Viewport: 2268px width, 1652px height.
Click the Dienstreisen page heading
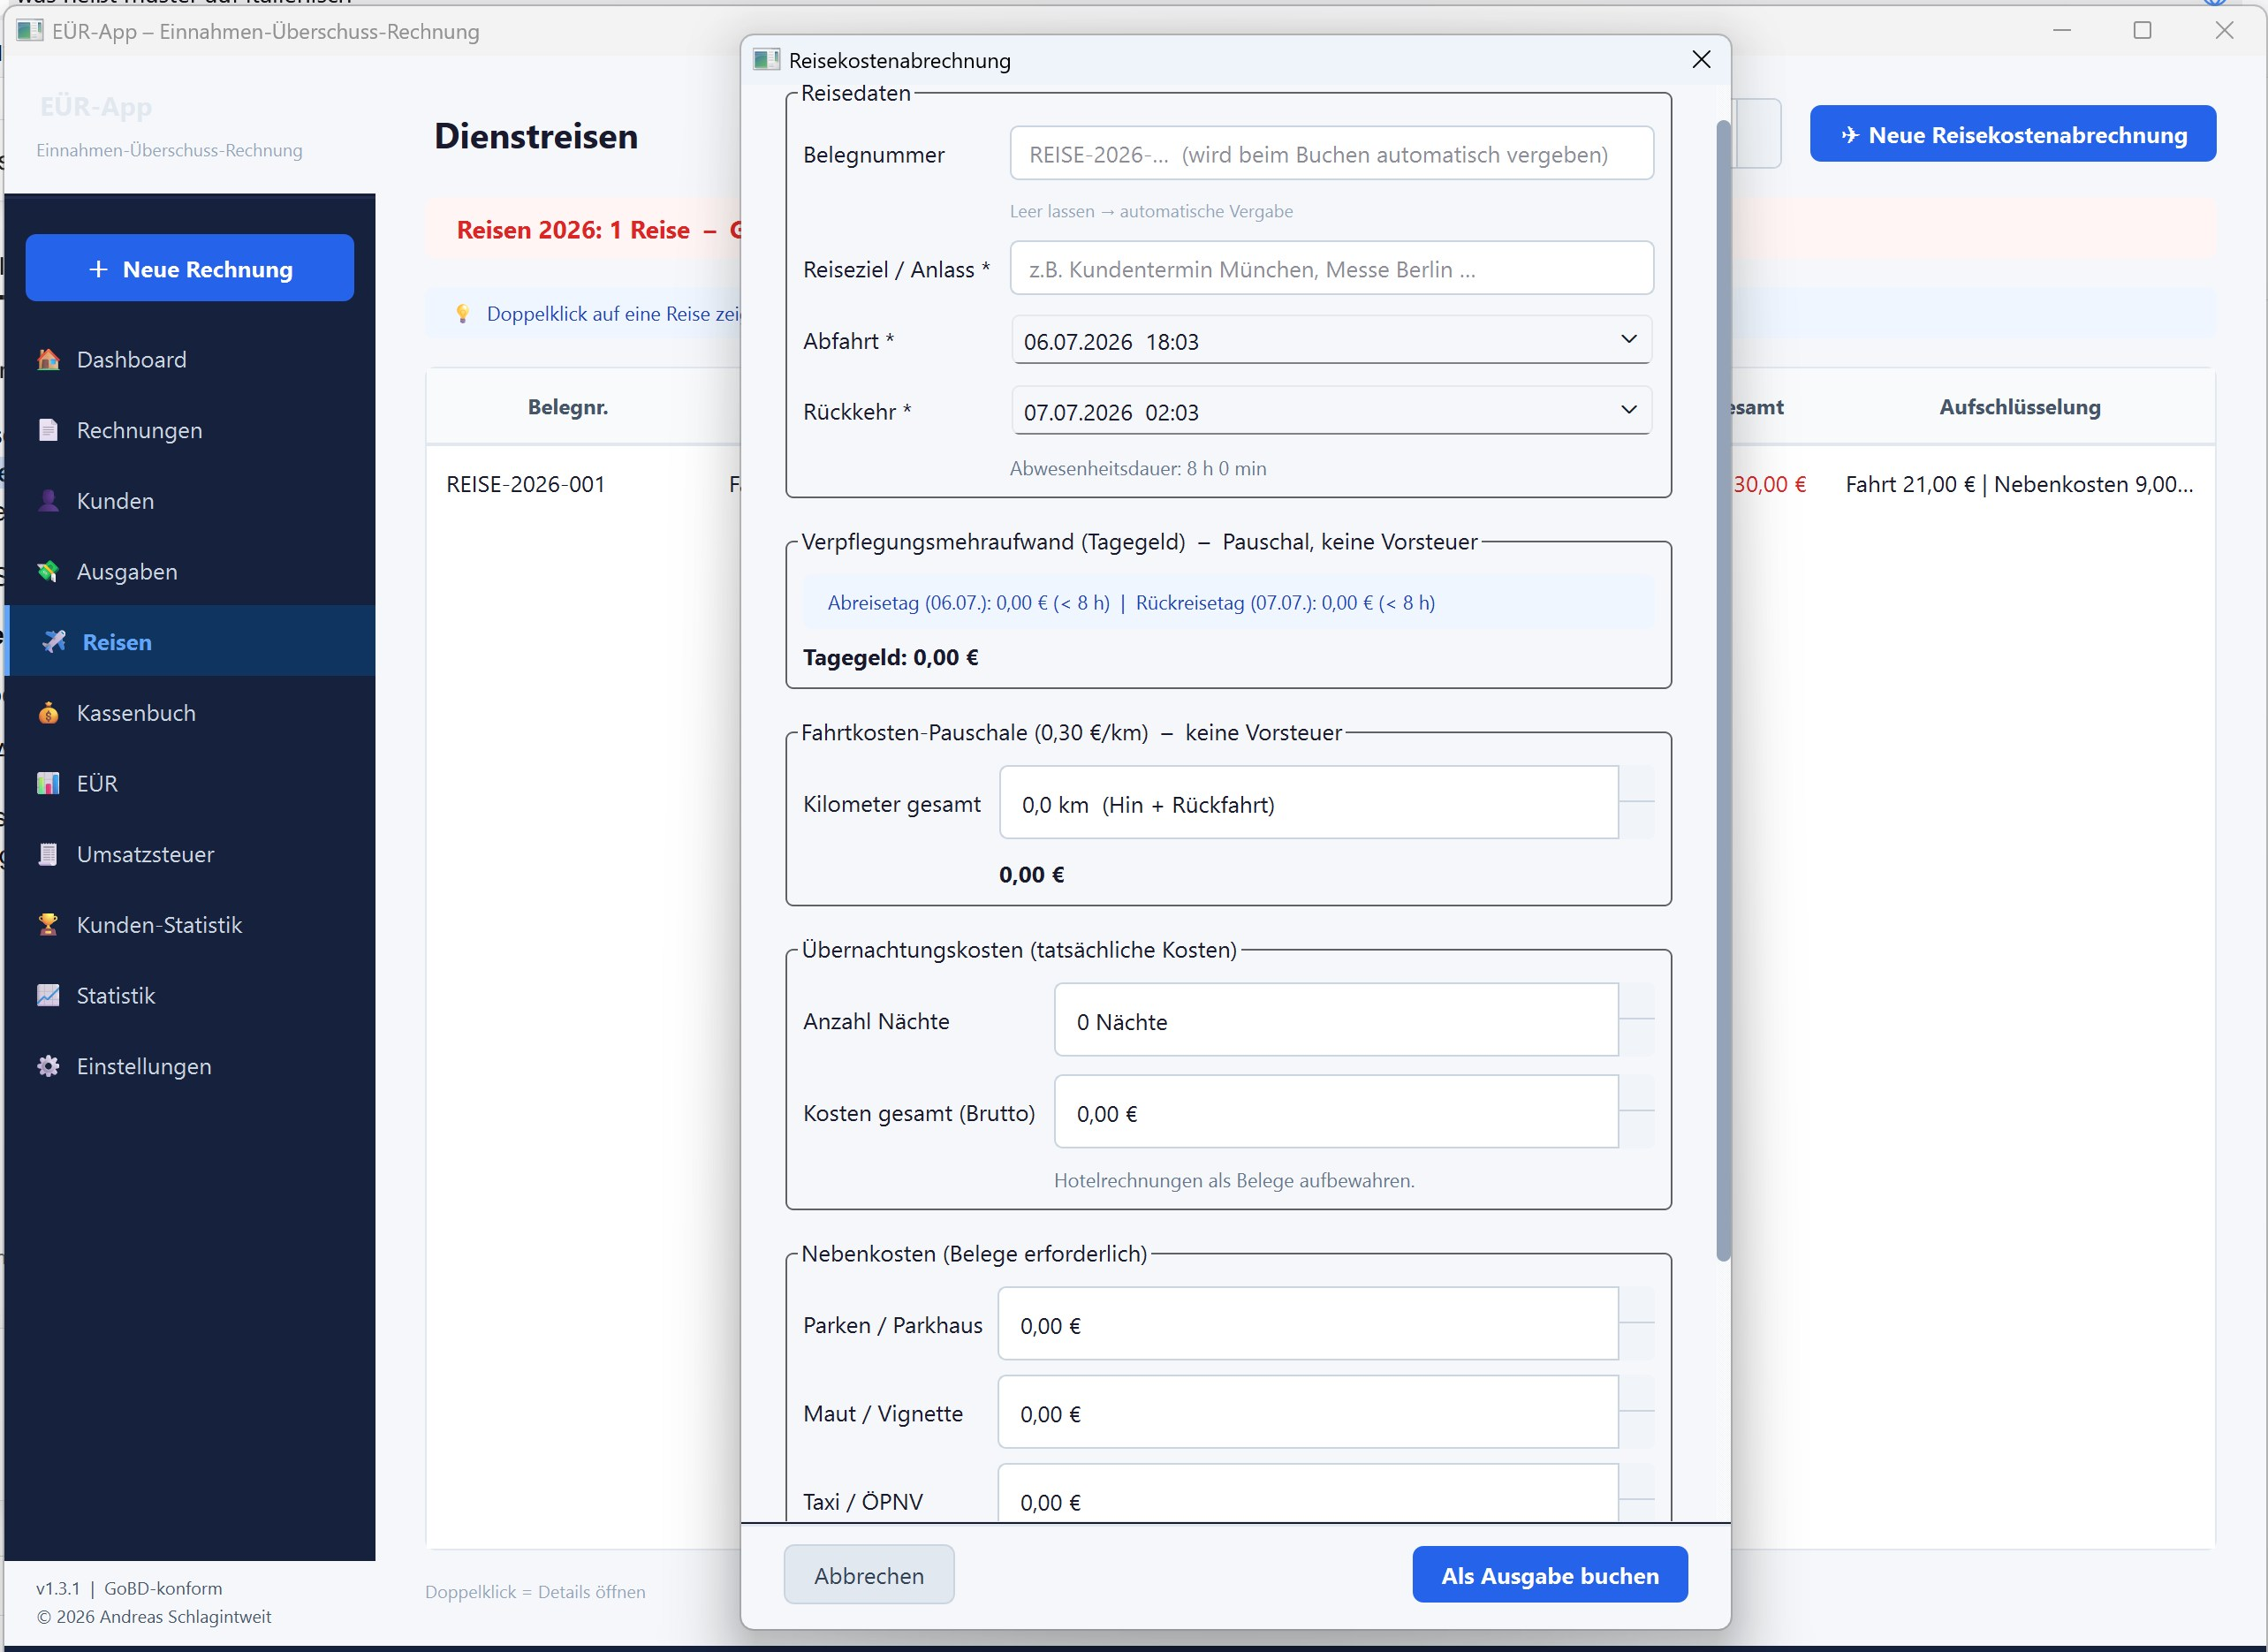tap(536, 136)
